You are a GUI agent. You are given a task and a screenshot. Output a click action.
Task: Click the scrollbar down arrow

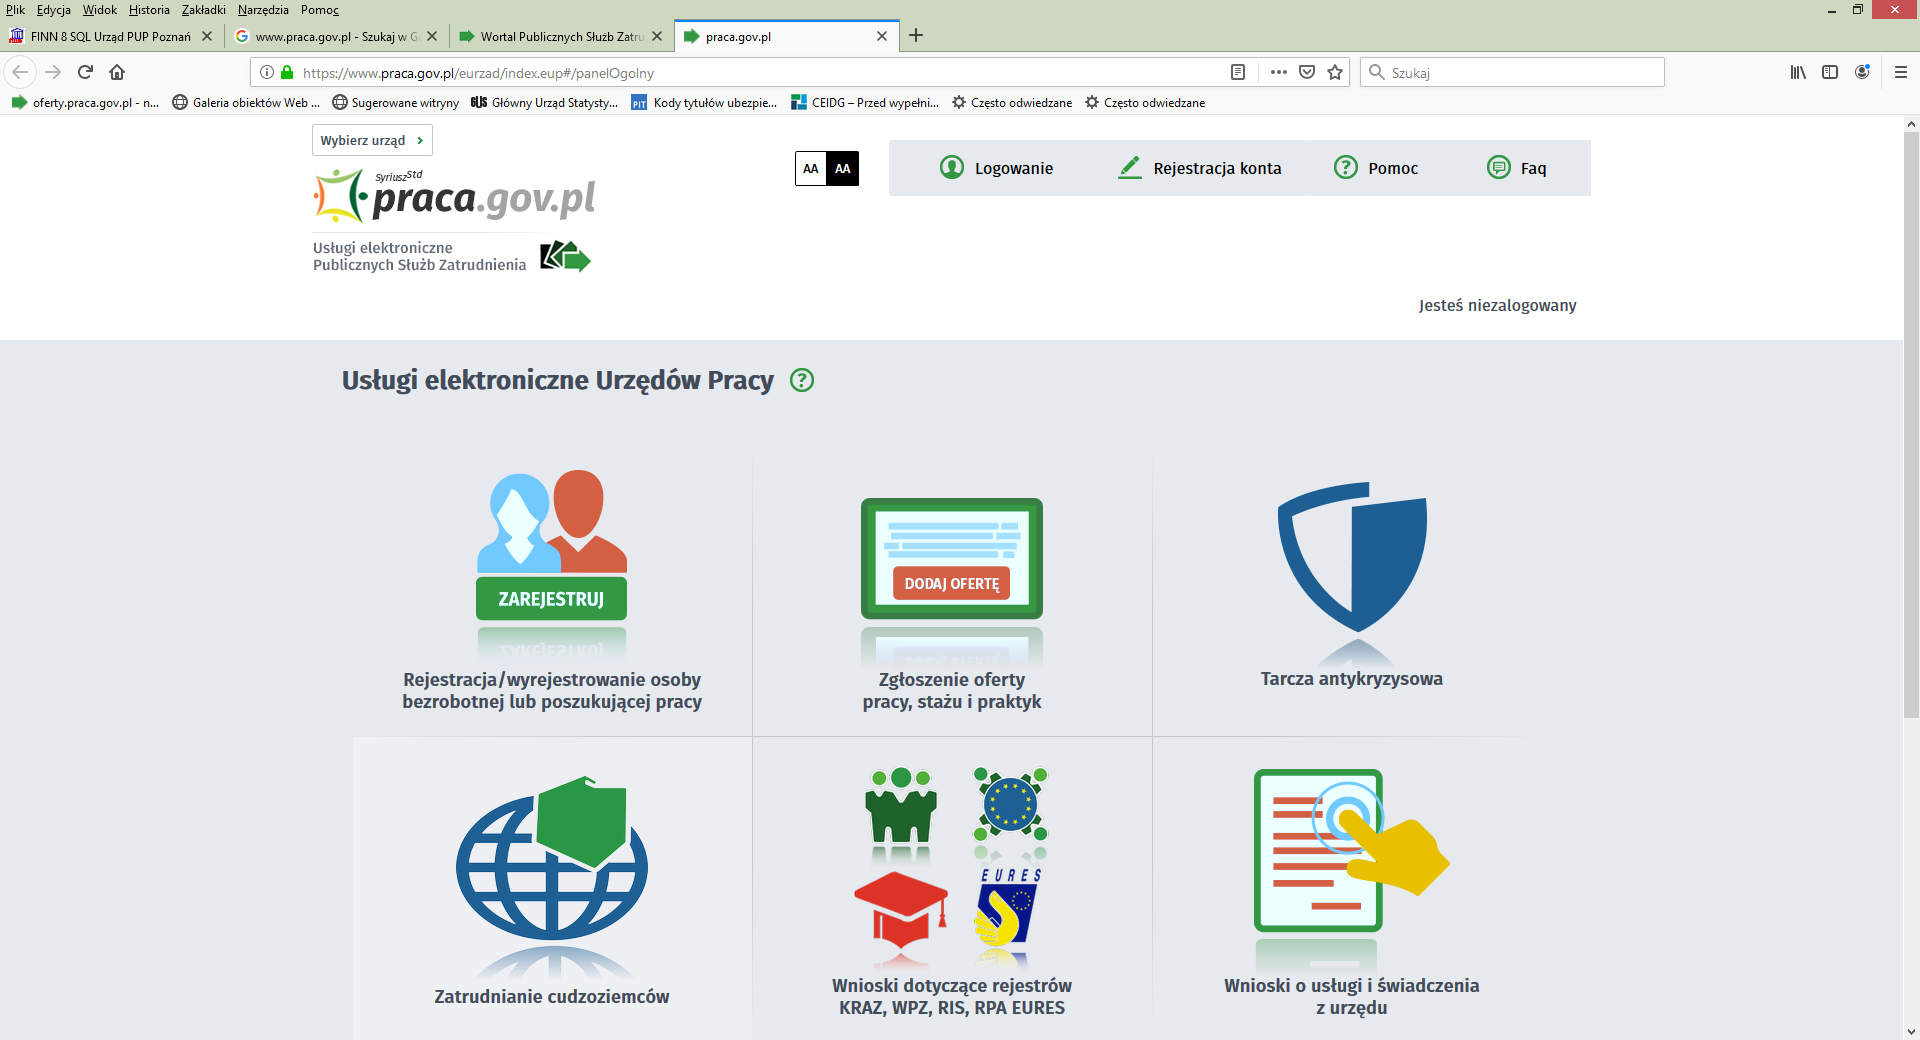click(1911, 1031)
